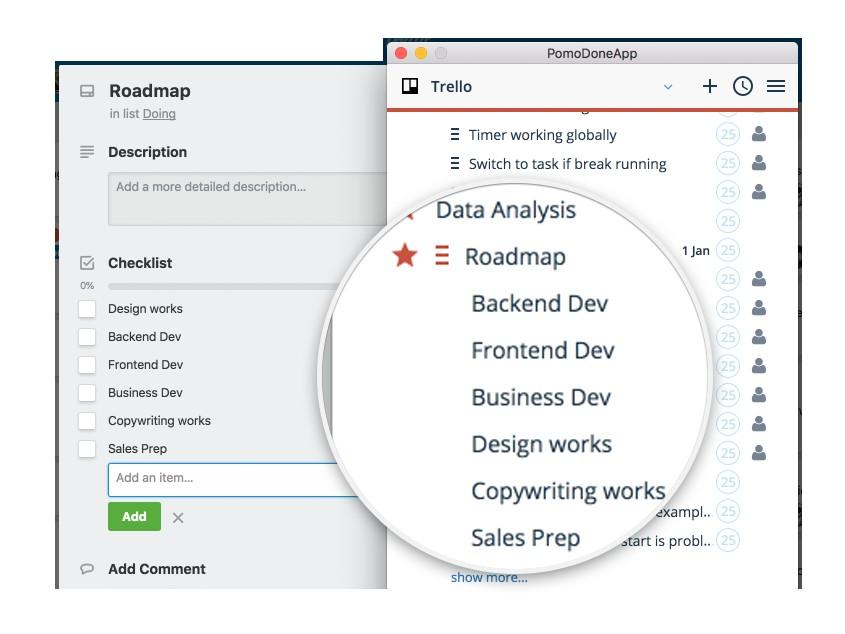Click the Roadmap card title in Trello

(150, 91)
